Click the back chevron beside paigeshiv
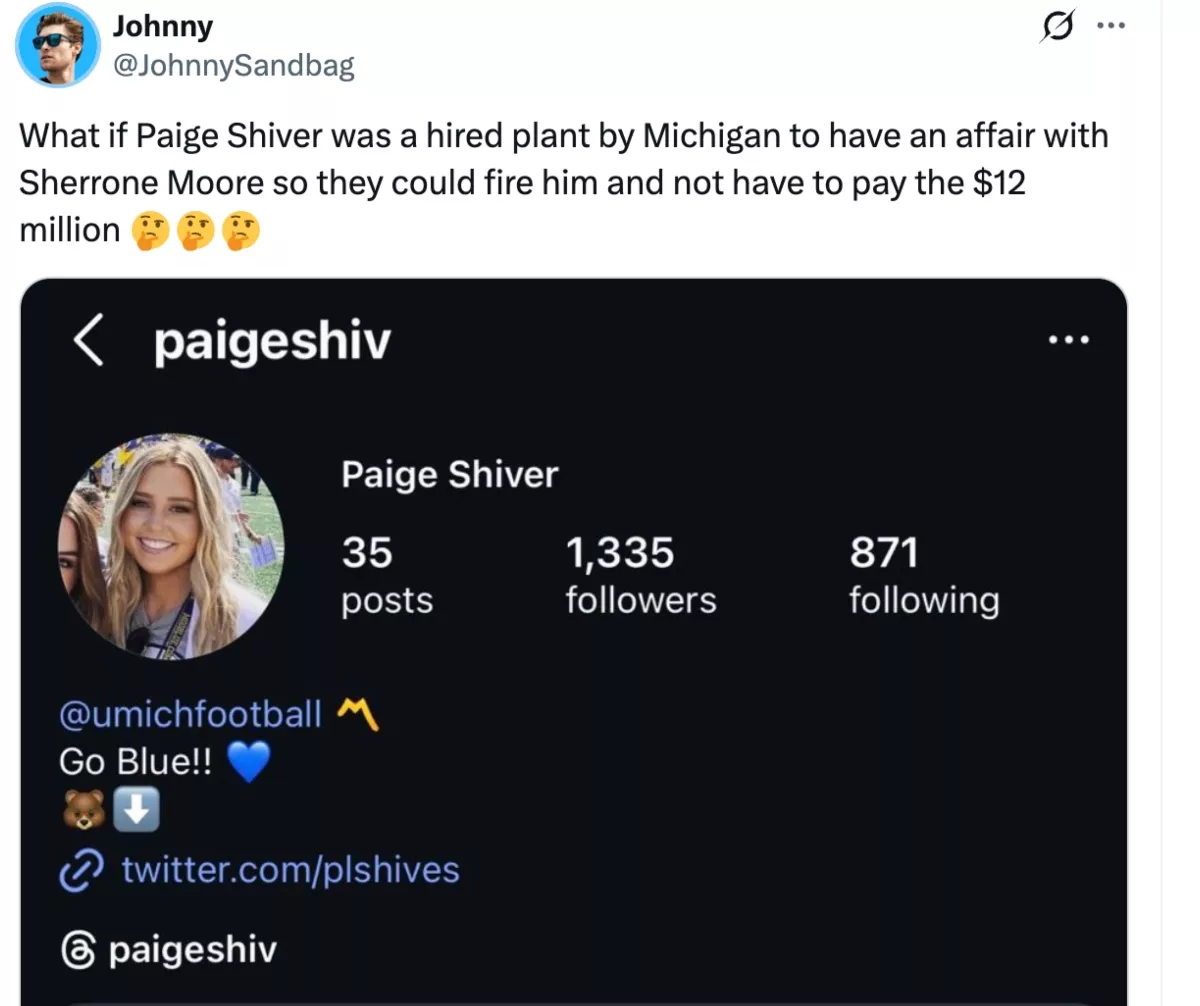The width and height of the screenshot is (1200, 1006). (x=90, y=341)
